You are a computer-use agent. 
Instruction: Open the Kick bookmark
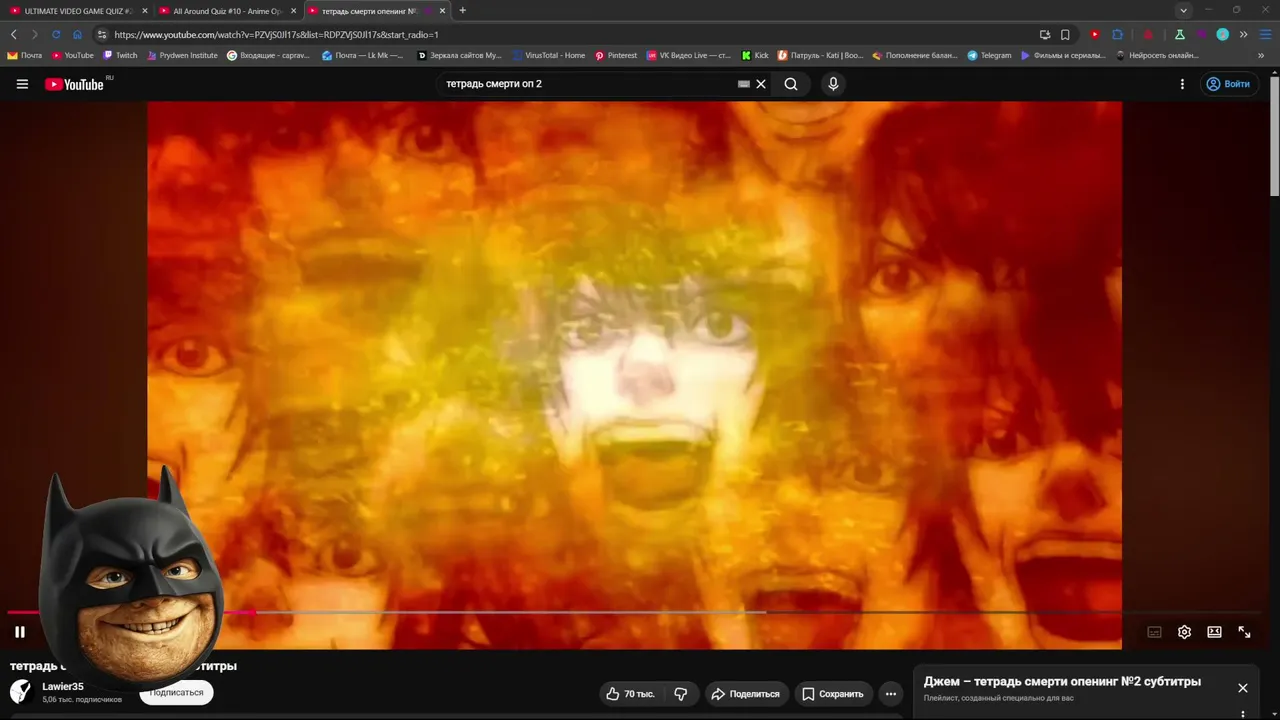tap(755, 55)
